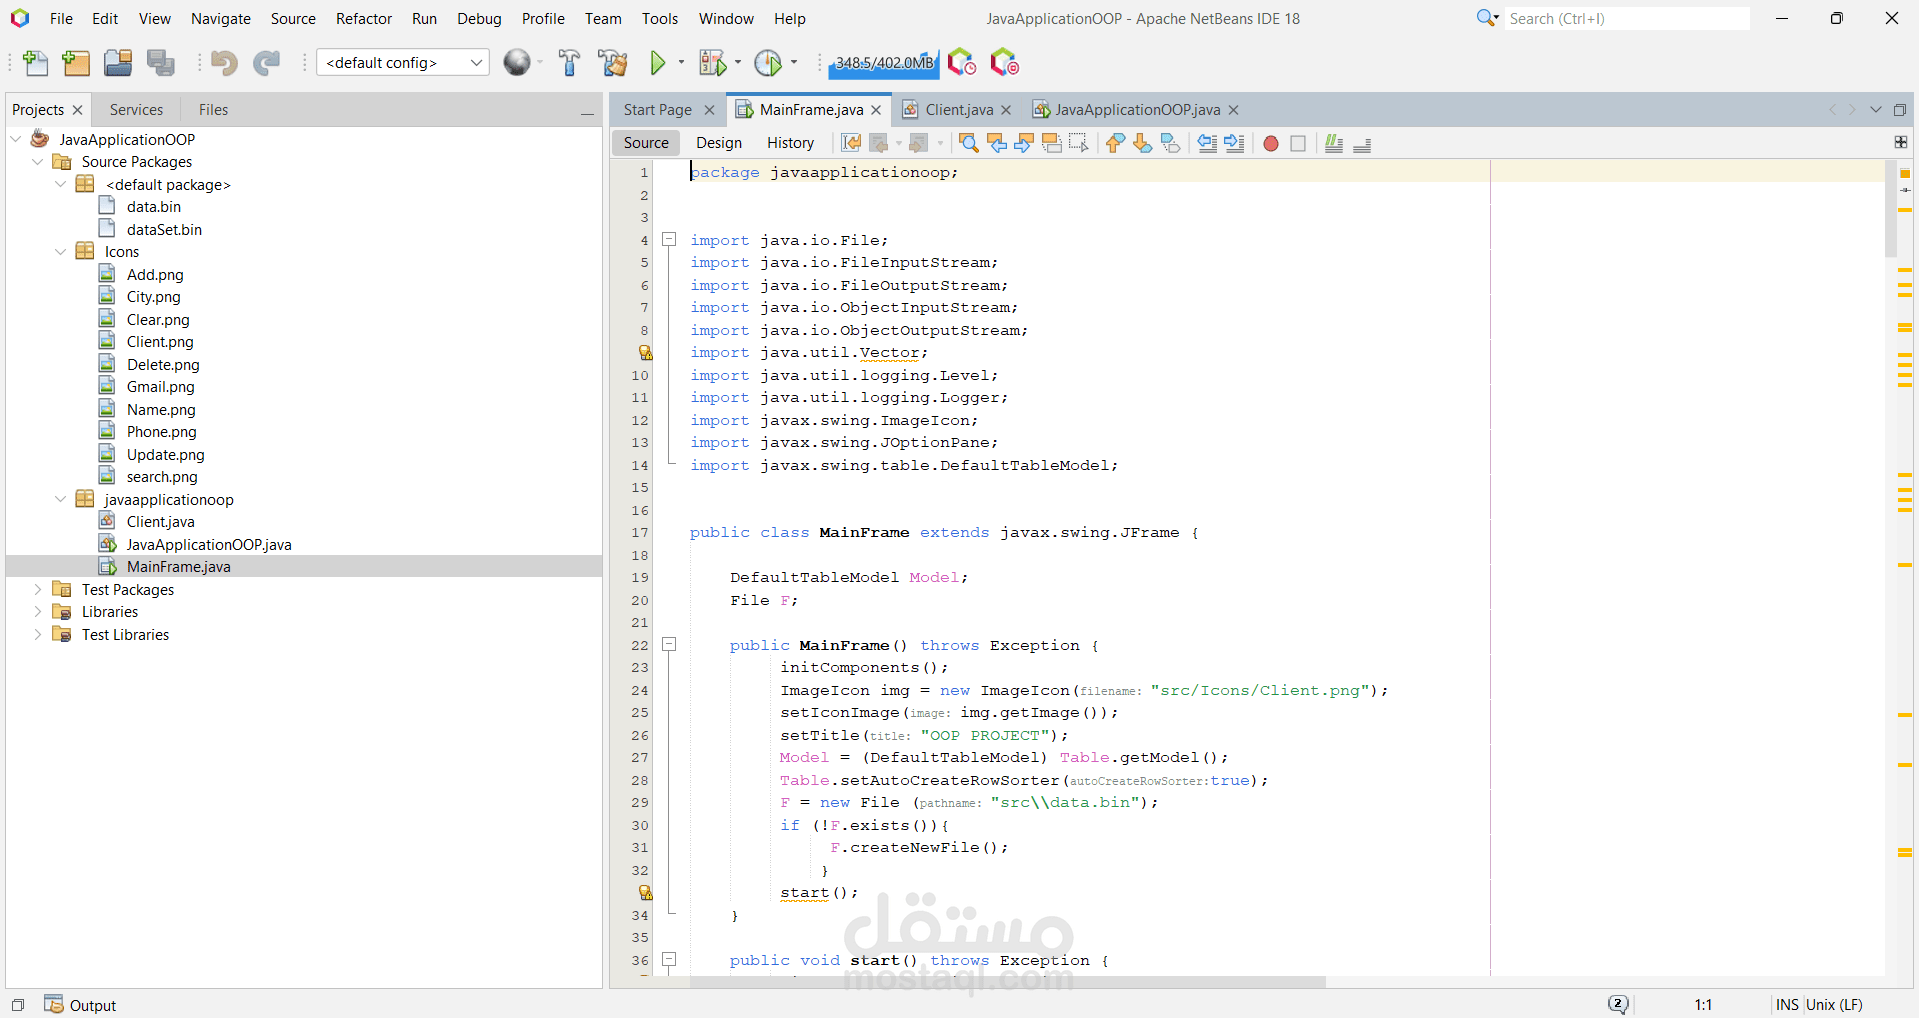The height and width of the screenshot is (1018, 1919).
Task: Open the Run Project dropdown arrow
Action: tap(682, 63)
